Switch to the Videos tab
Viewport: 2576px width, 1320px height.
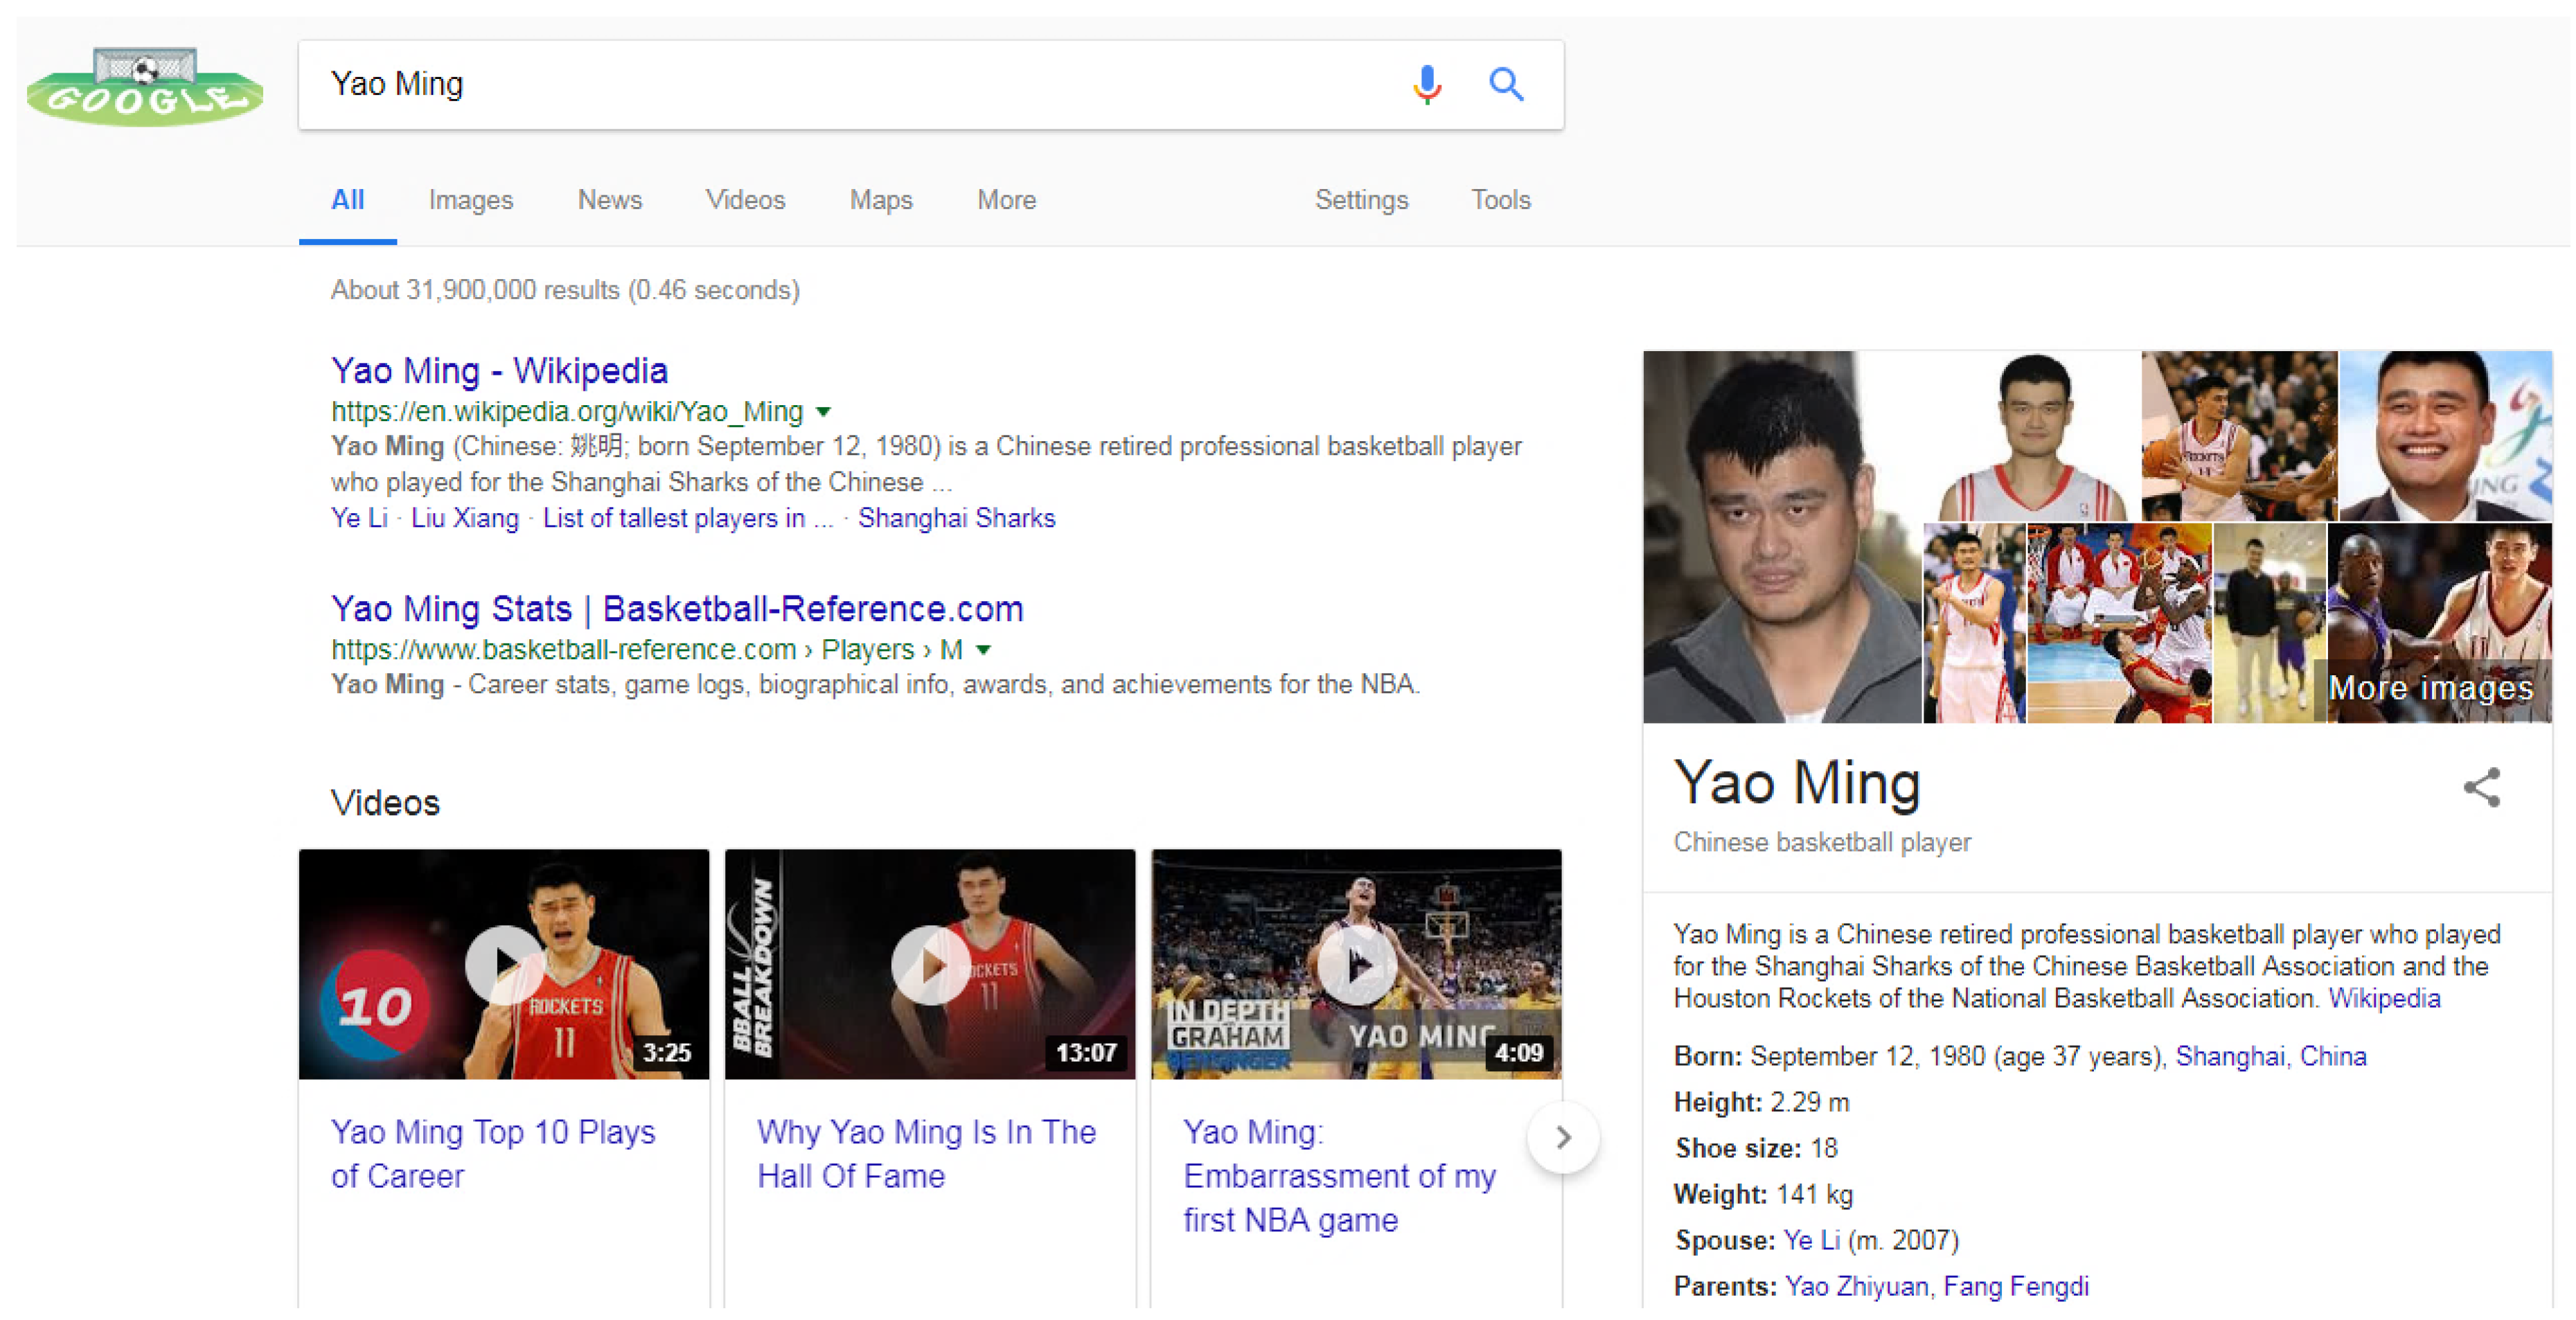pyautogui.click(x=745, y=200)
